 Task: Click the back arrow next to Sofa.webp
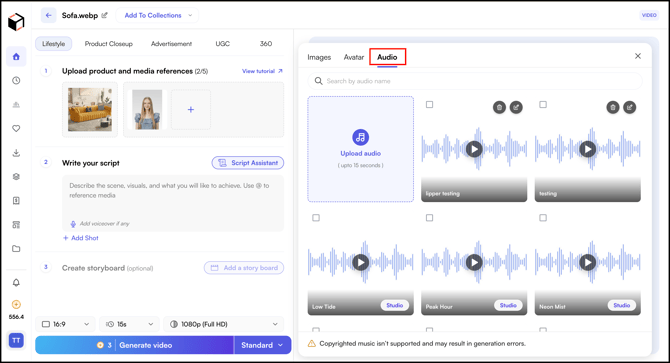coord(49,15)
